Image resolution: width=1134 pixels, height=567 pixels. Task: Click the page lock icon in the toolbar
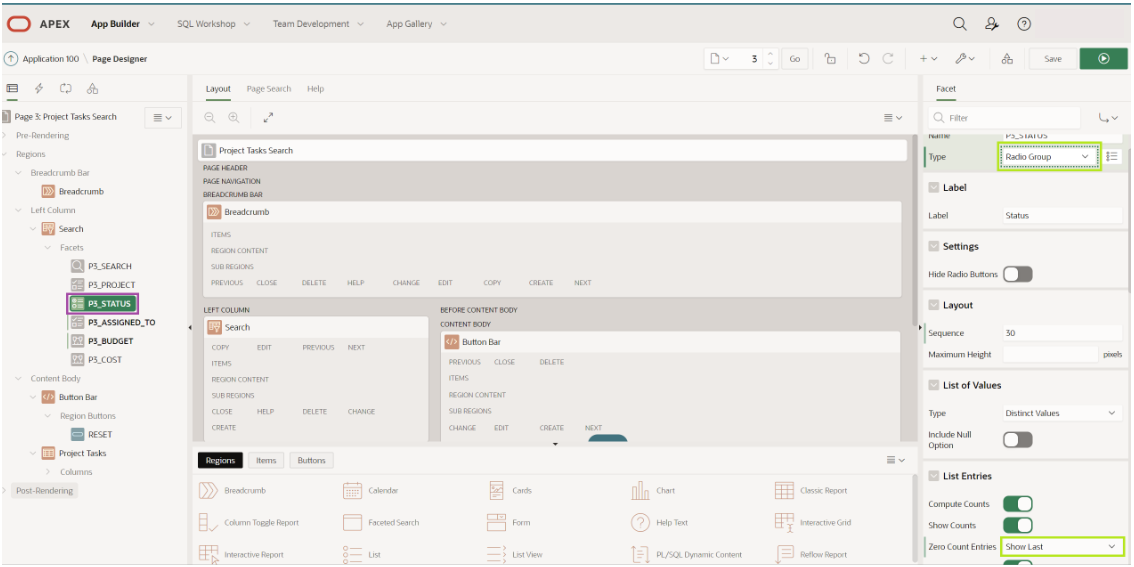pyautogui.click(x=831, y=59)
